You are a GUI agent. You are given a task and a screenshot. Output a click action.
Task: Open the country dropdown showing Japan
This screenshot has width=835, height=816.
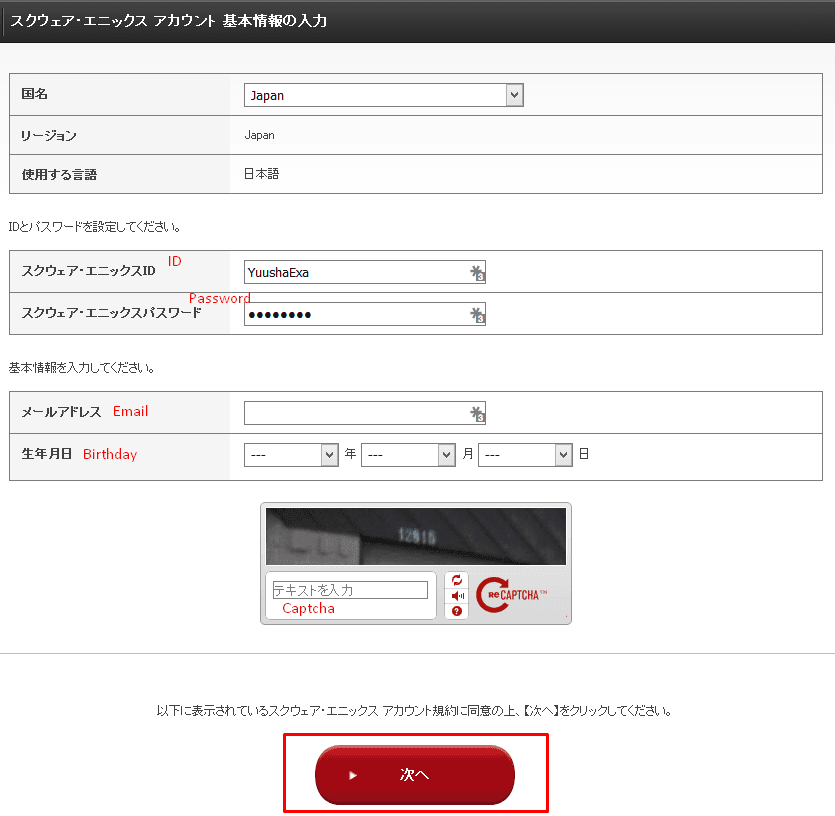383,95
